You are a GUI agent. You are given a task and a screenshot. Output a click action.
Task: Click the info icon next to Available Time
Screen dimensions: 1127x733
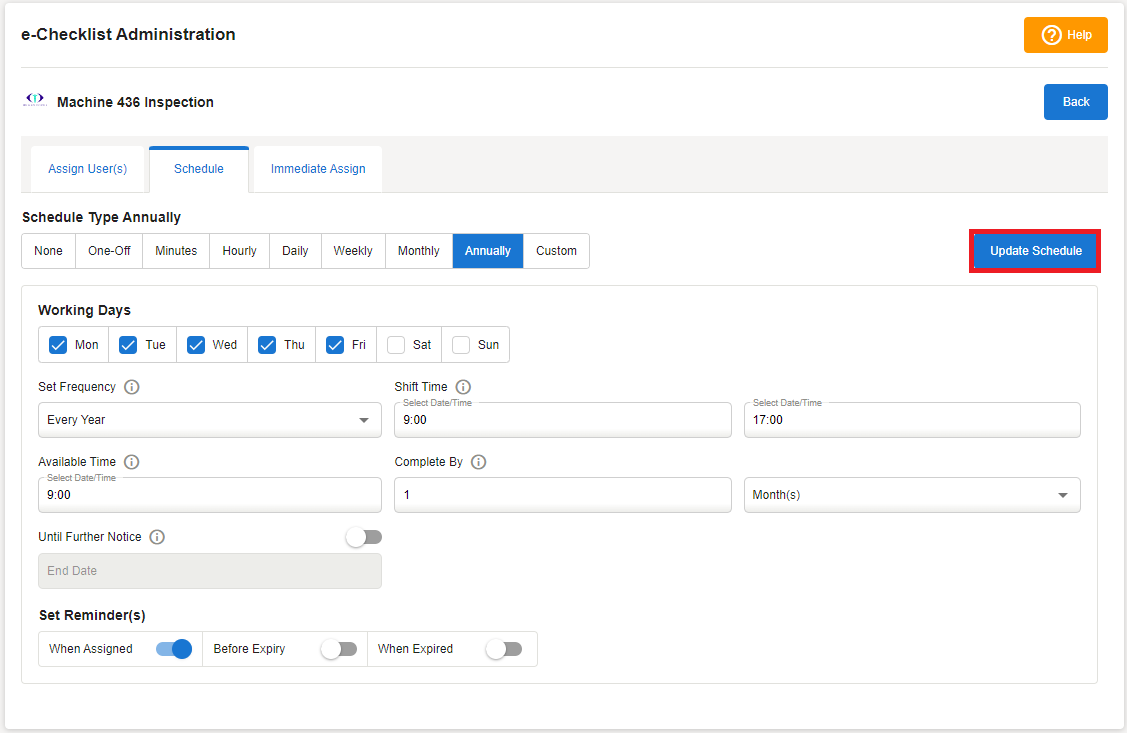(x=132, y=462)
